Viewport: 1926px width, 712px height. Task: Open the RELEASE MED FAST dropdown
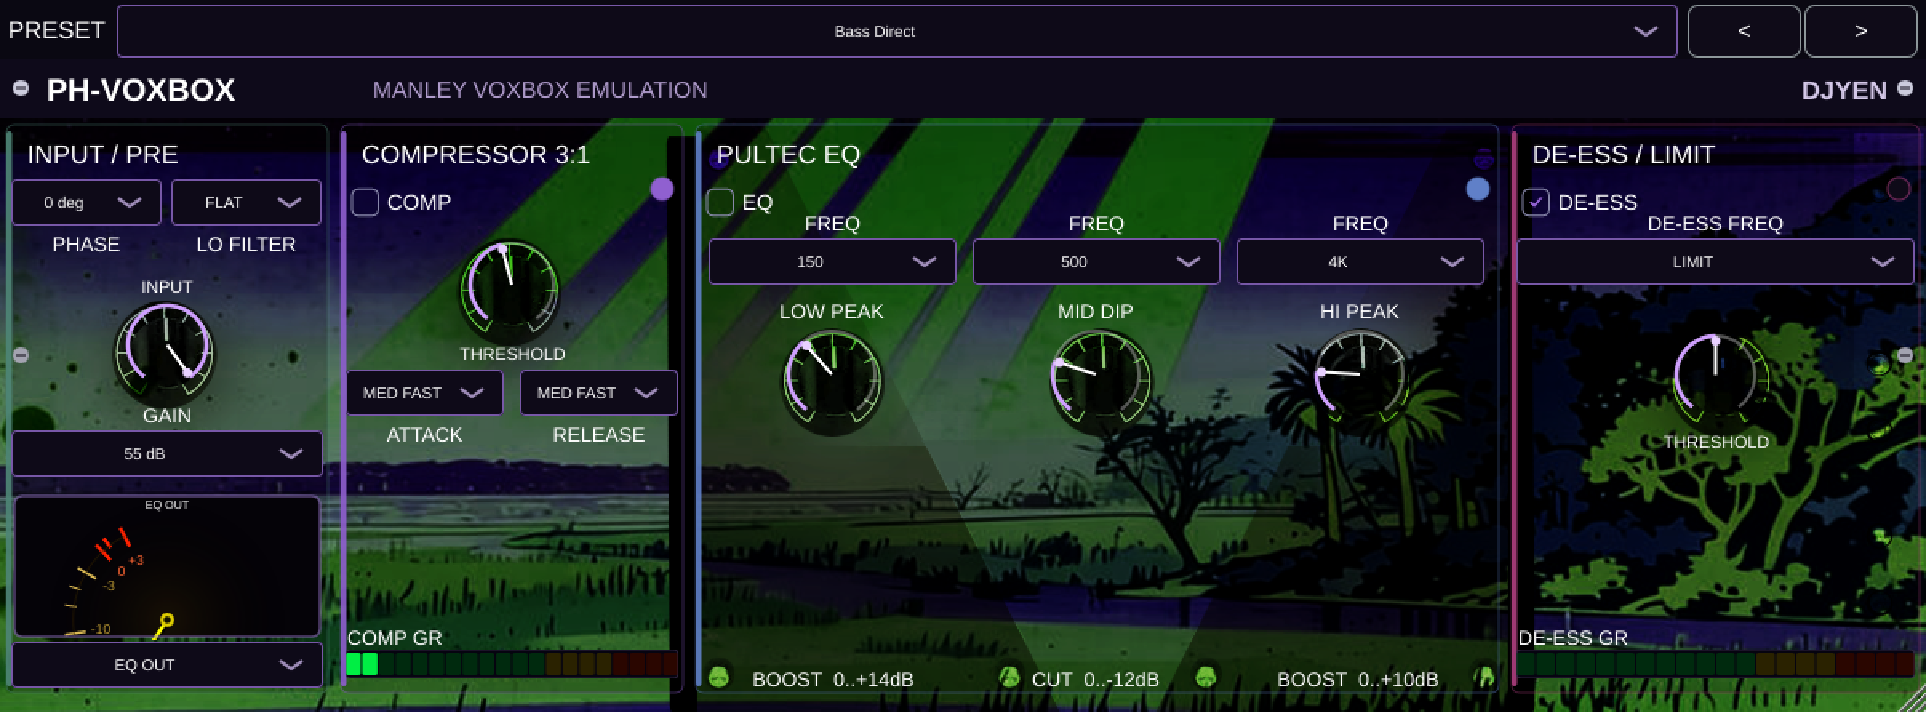[x=598, y=392]
